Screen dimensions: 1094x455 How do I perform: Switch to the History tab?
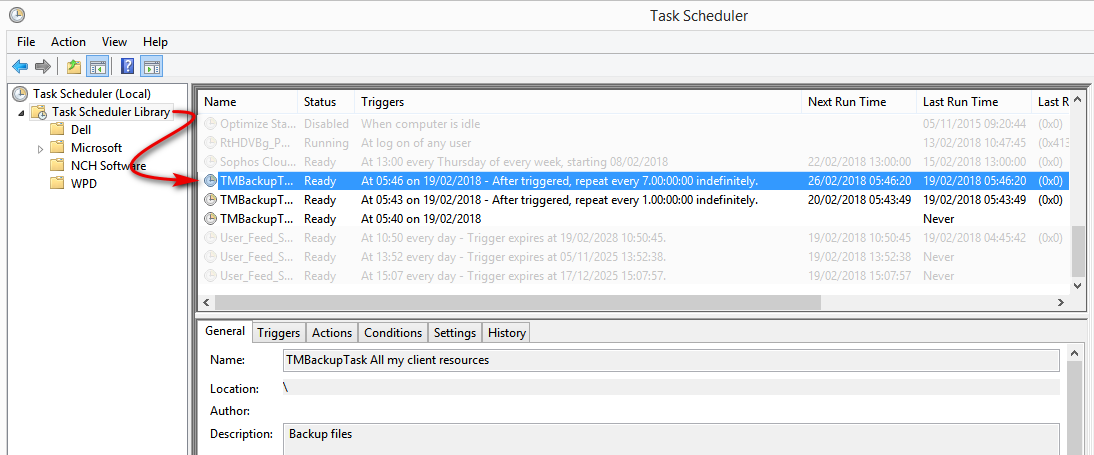(x=507, y=333)
